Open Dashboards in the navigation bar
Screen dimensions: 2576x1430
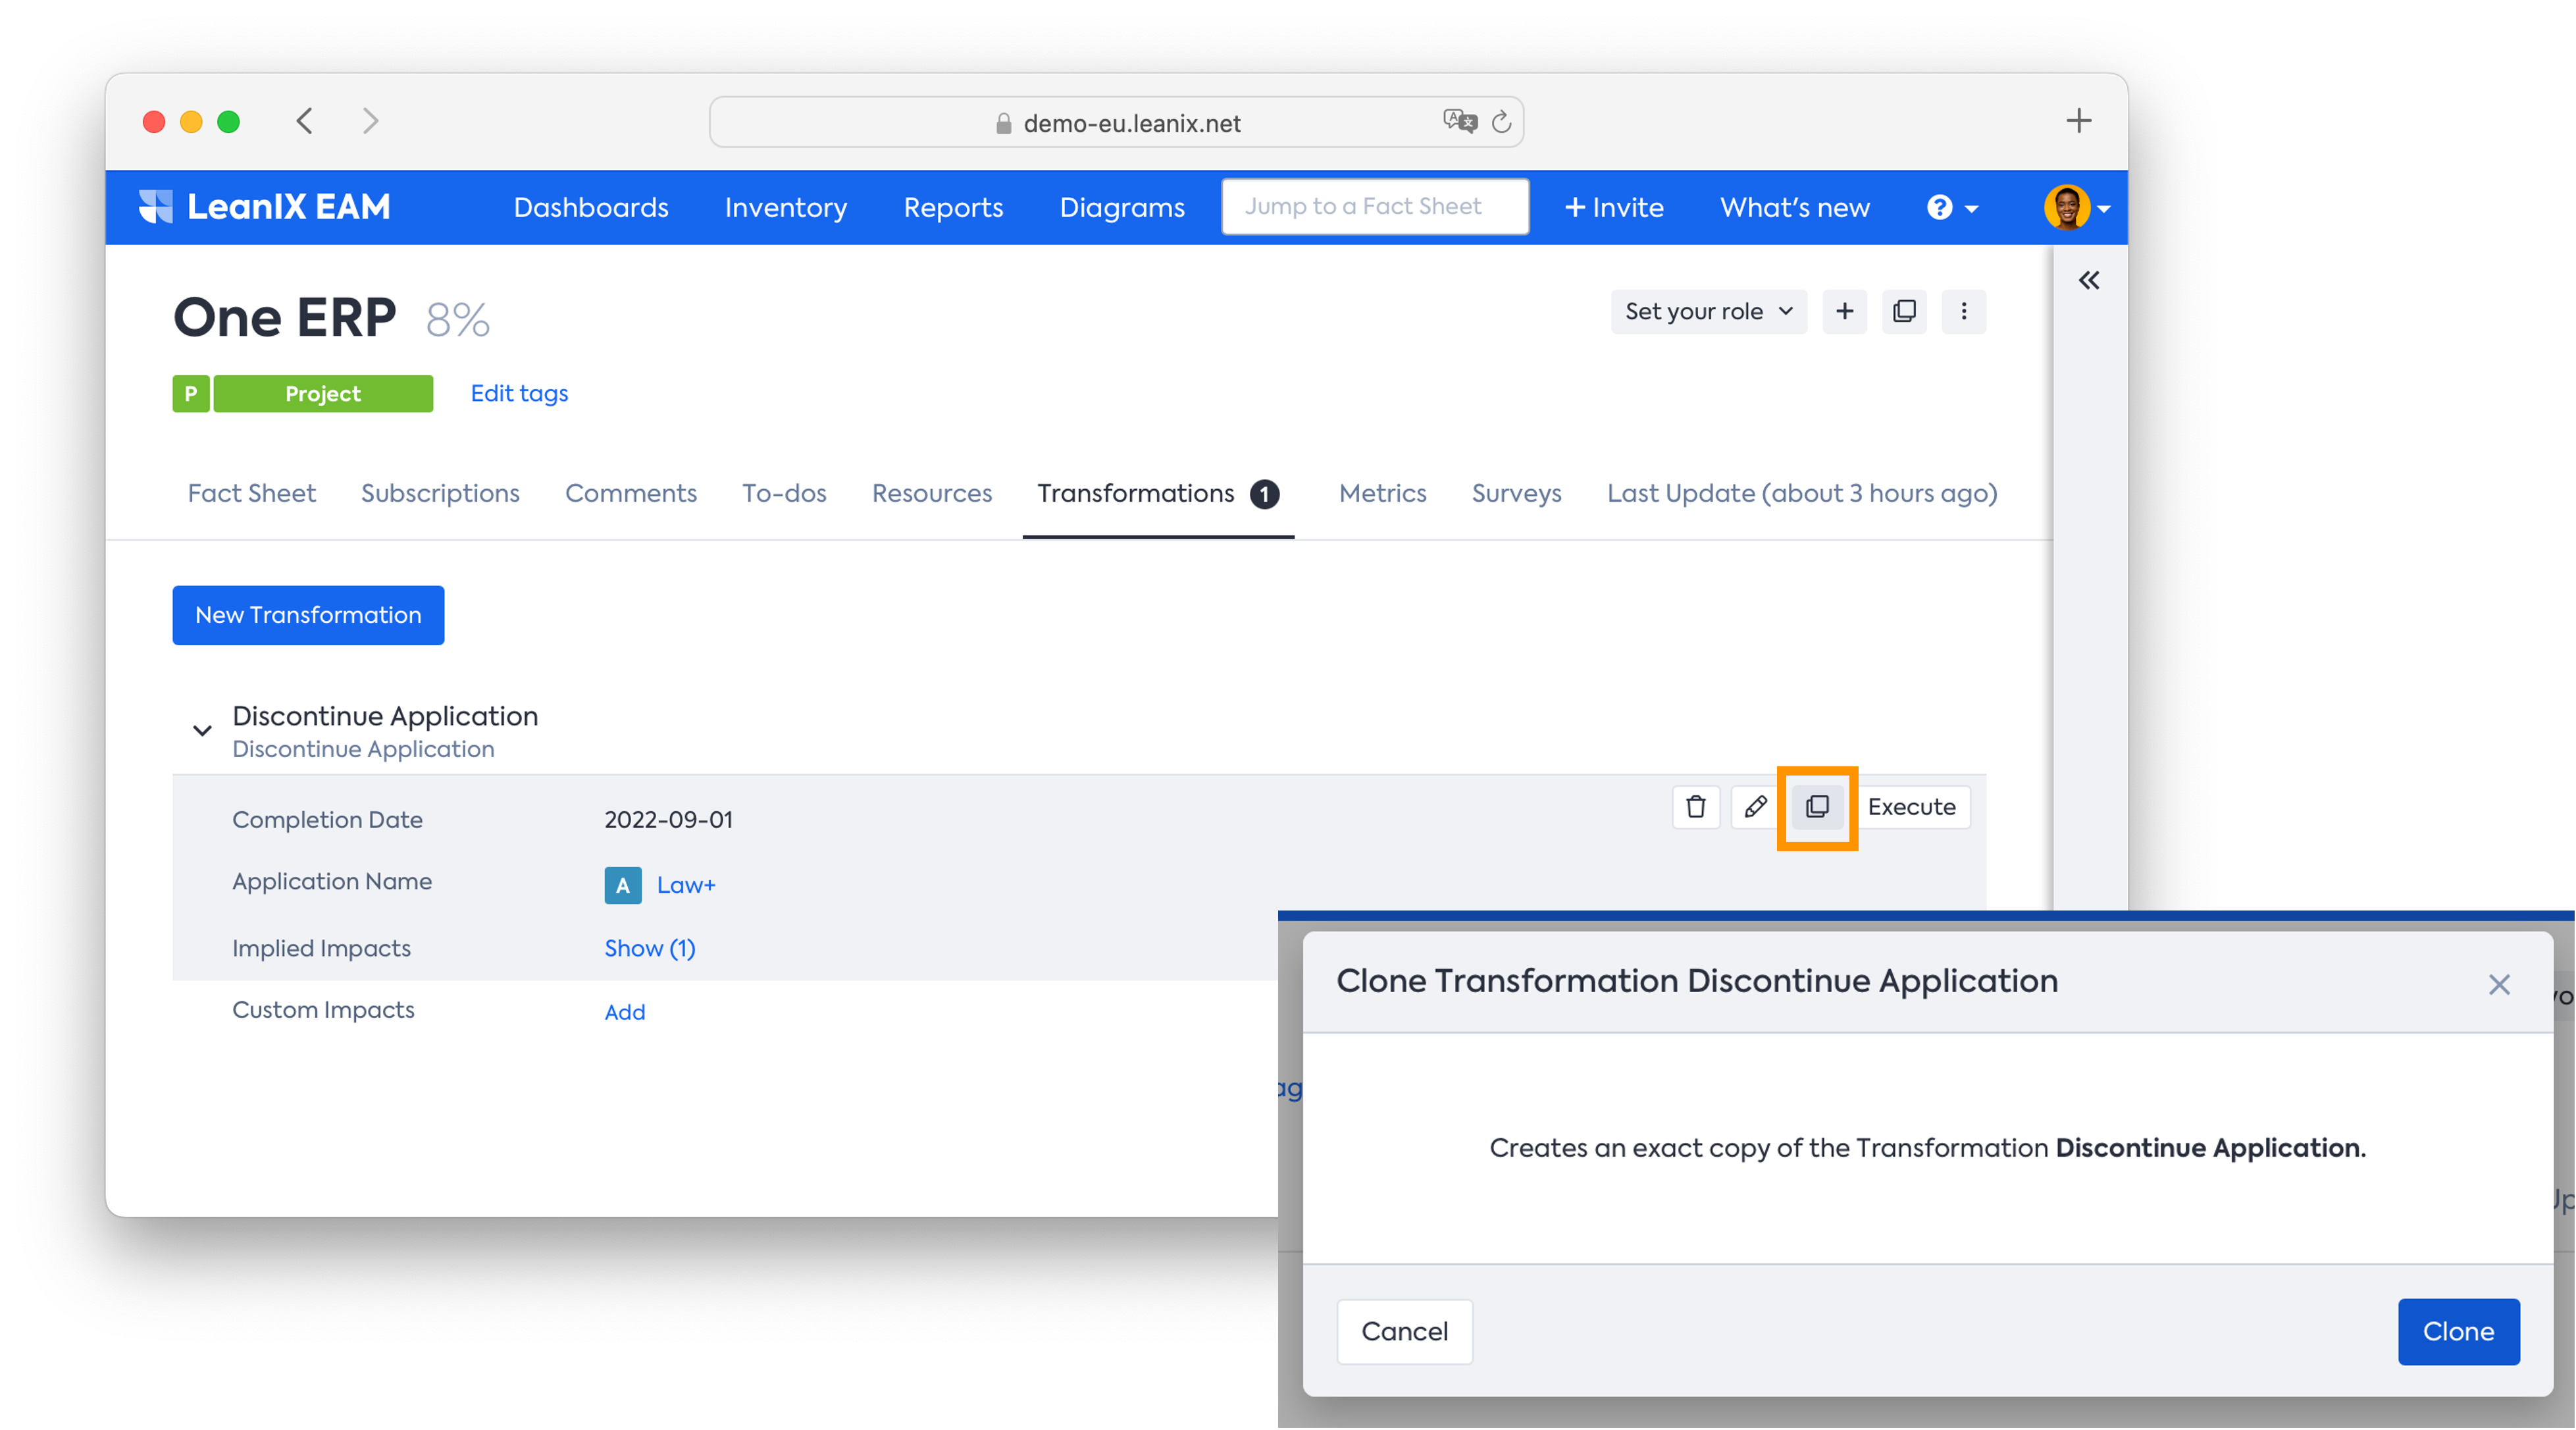(591, 207)
